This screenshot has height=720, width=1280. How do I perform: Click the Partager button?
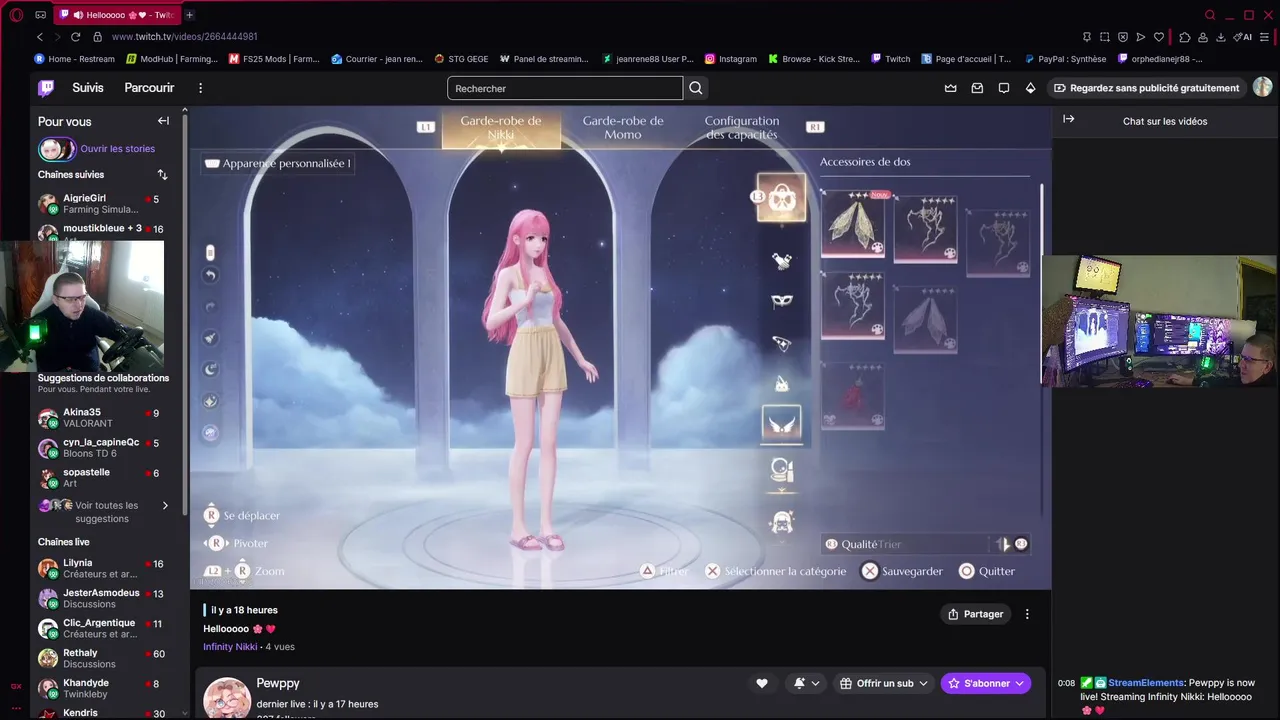pos(975,614)
